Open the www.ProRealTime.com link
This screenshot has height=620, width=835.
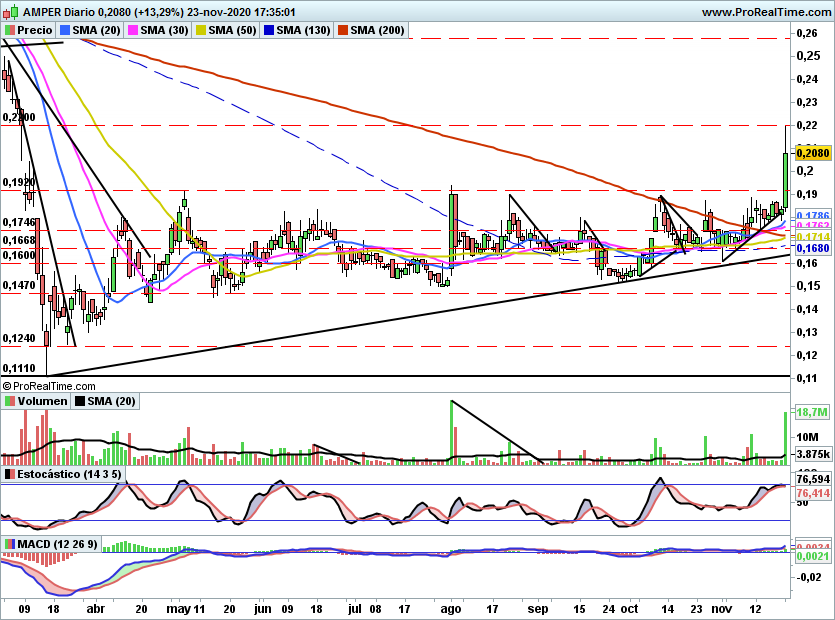pyautogui.click(x=765, y=12)
